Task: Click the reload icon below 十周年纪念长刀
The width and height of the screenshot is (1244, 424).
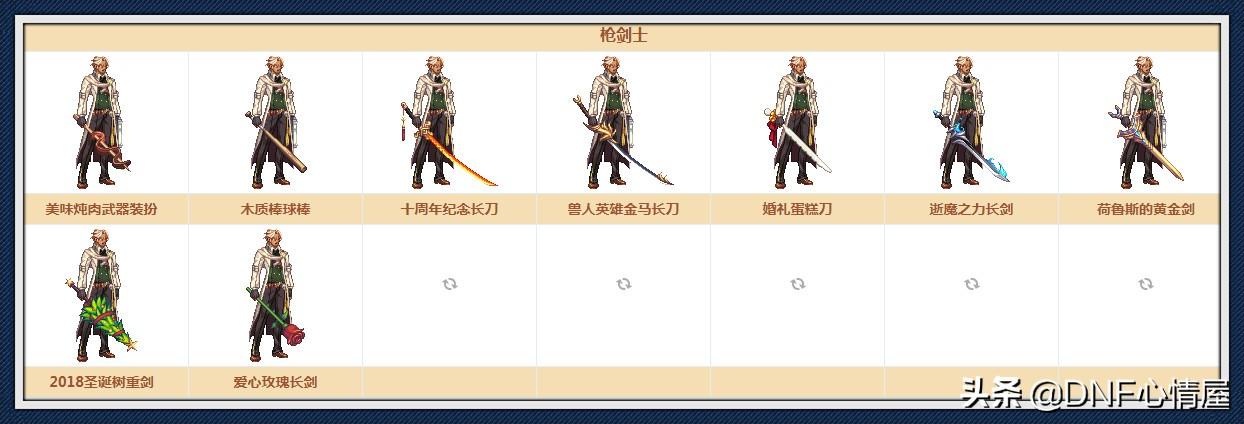Action: [x=449, y=284]
